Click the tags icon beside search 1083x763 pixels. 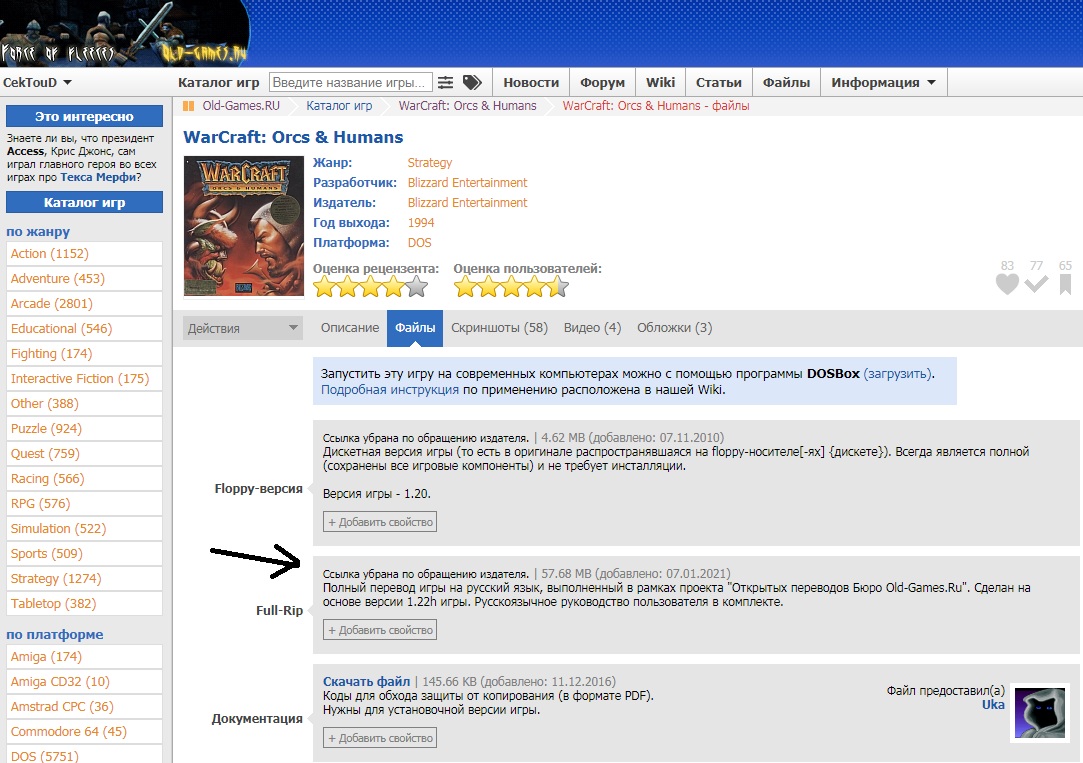tap(472, 82)
